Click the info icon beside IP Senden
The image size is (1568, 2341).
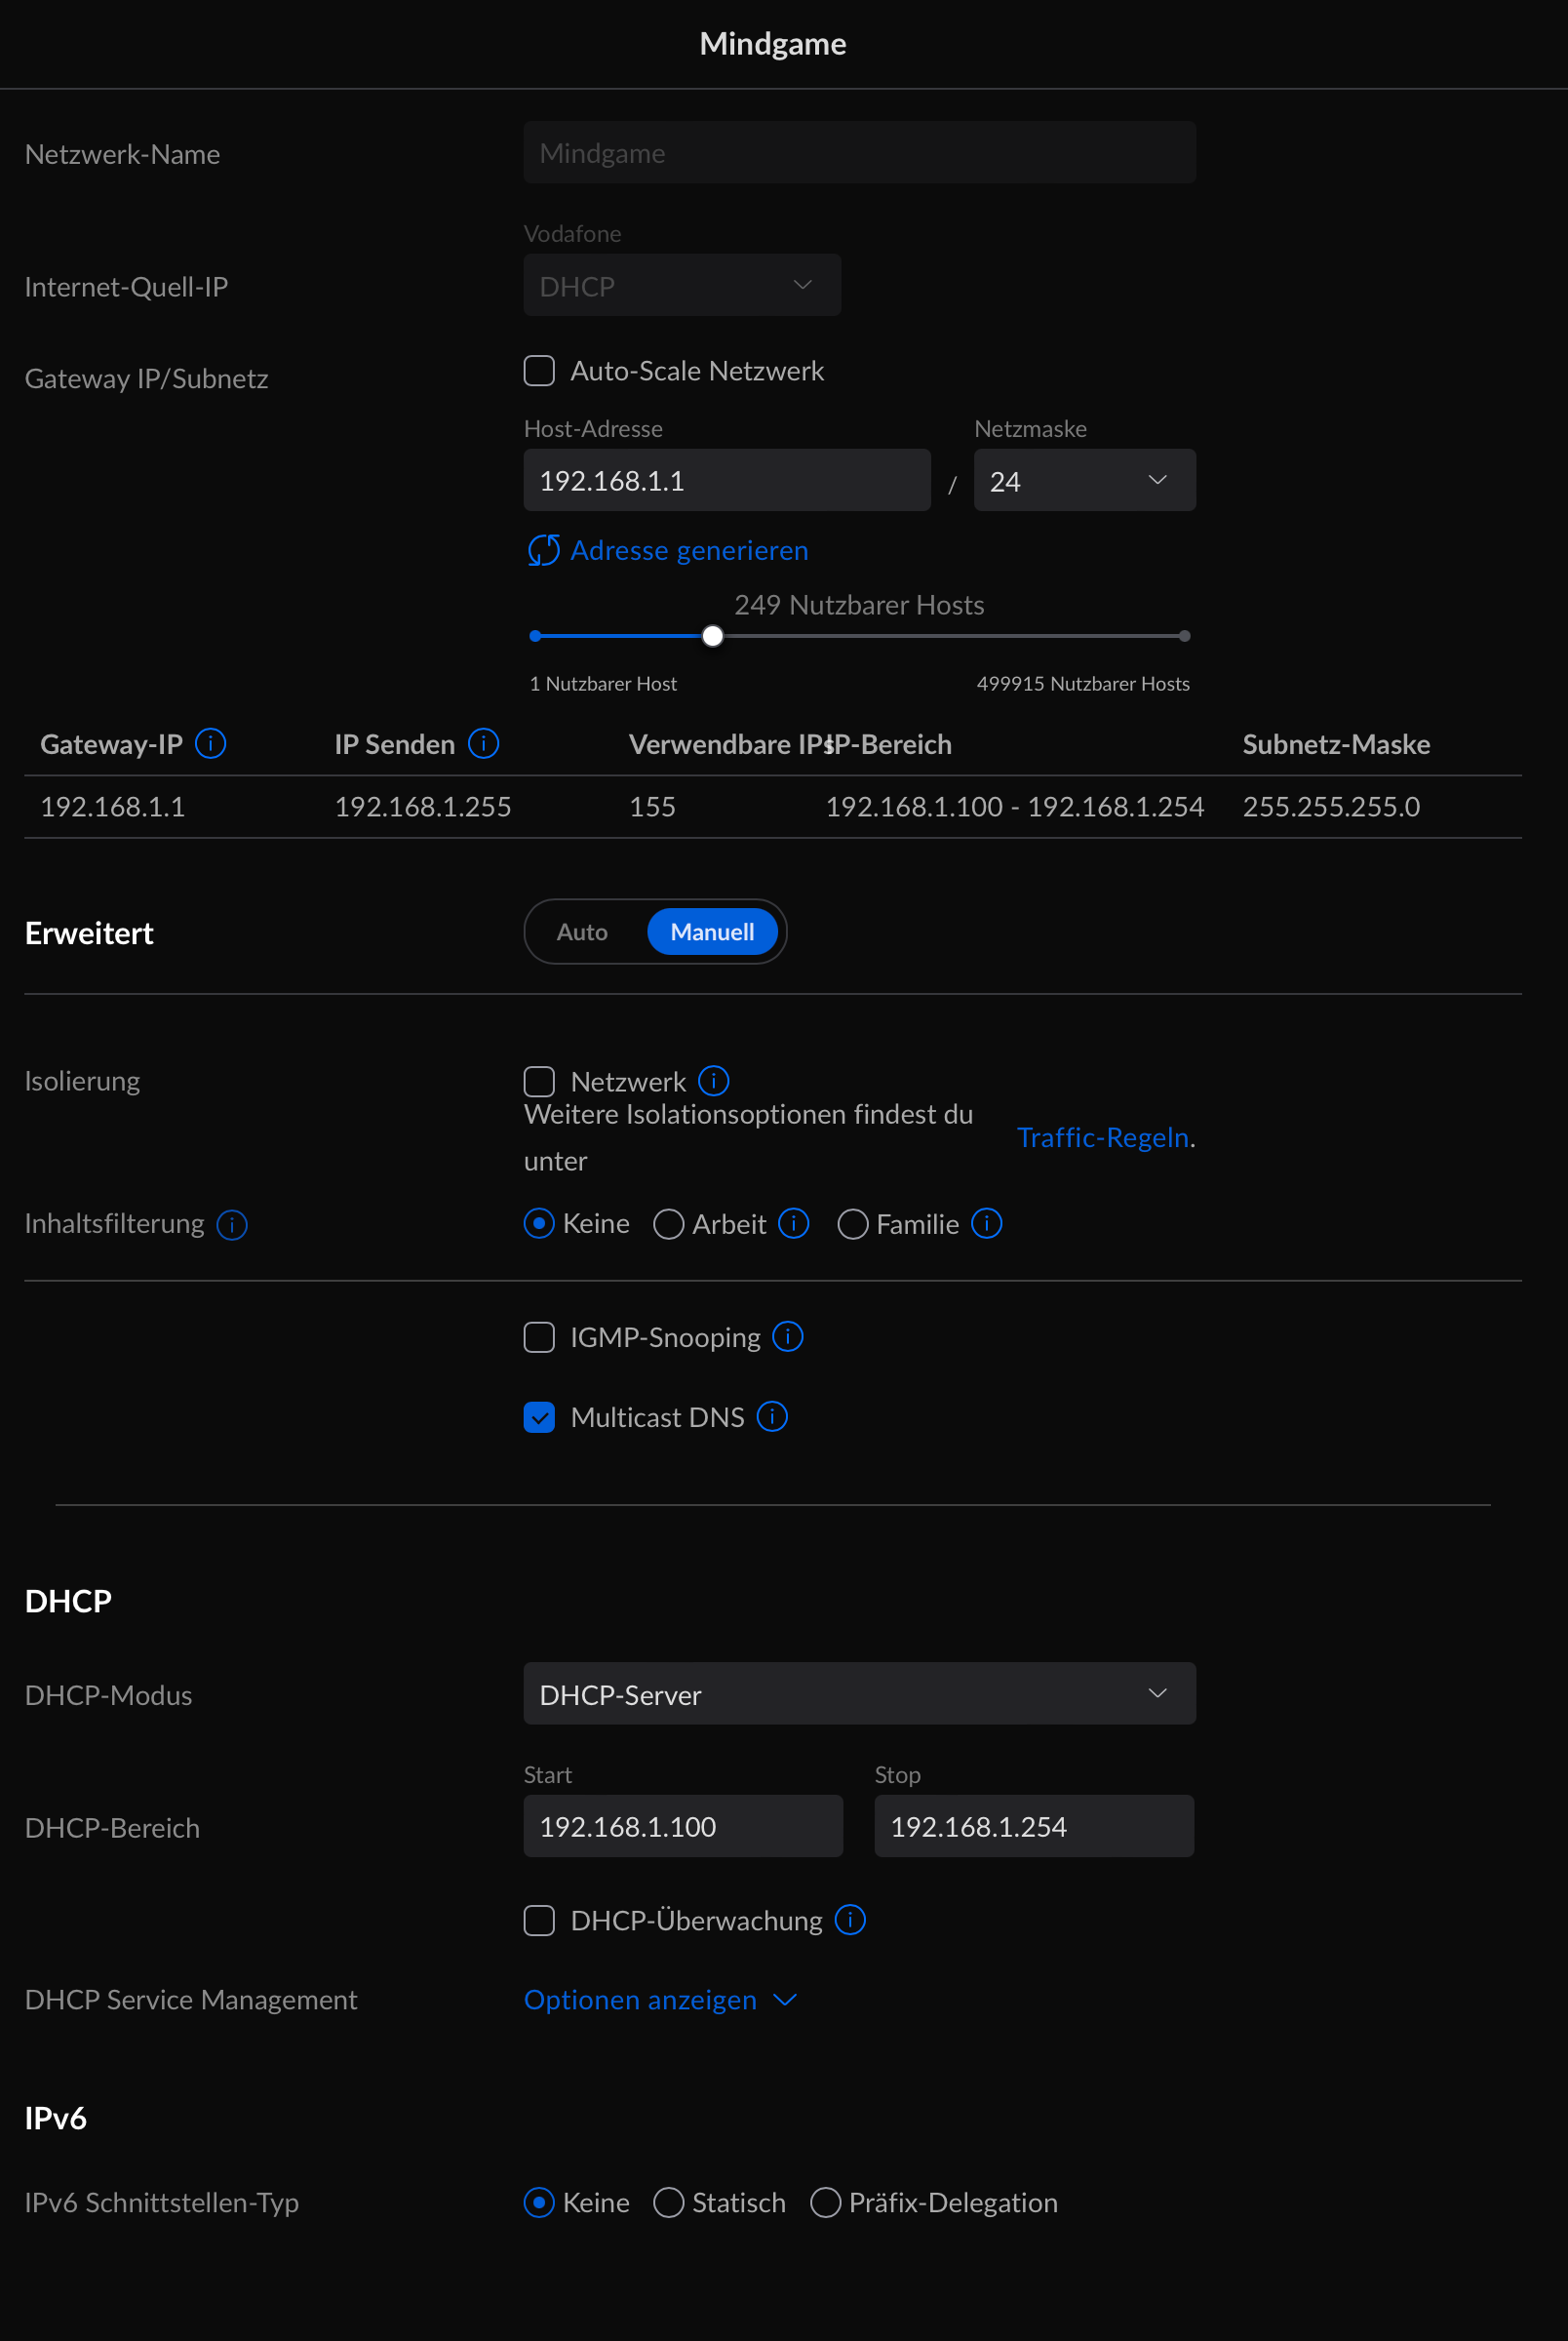[x=483, y=744]
